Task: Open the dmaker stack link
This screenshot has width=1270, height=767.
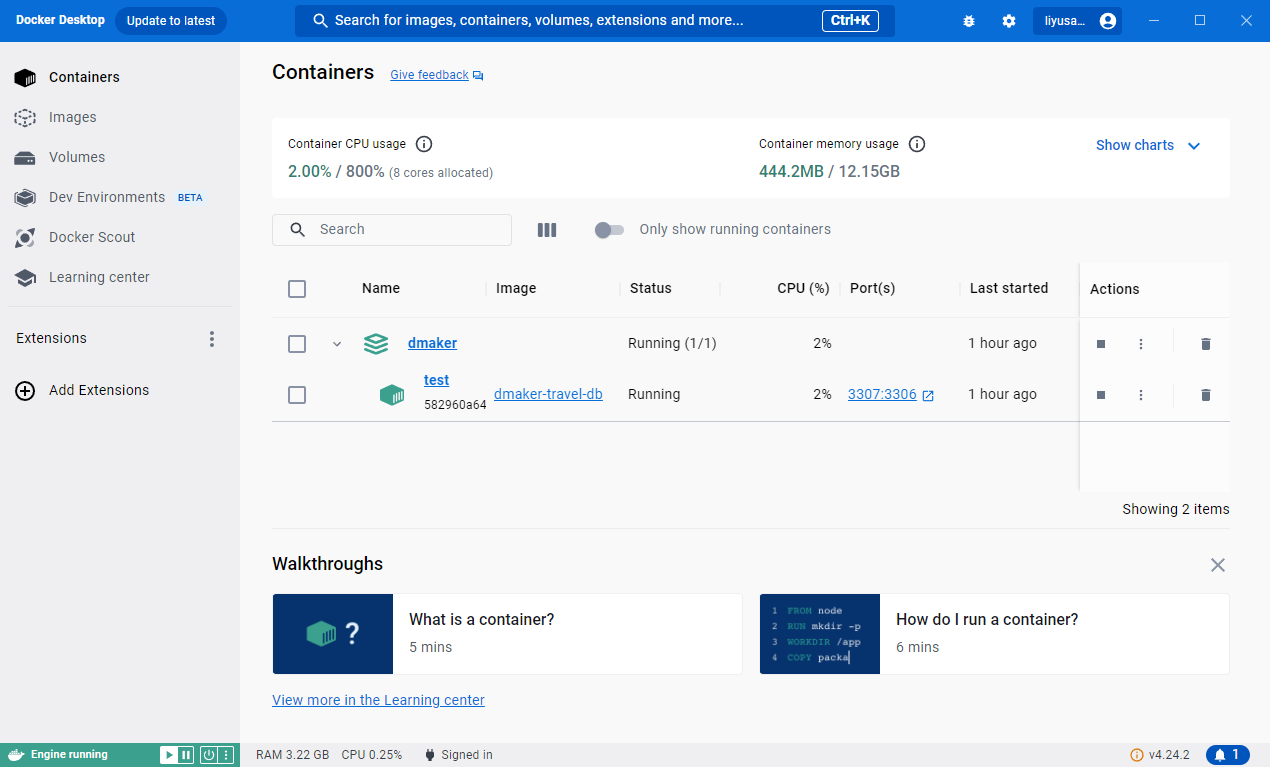Action: pos(432,343)
